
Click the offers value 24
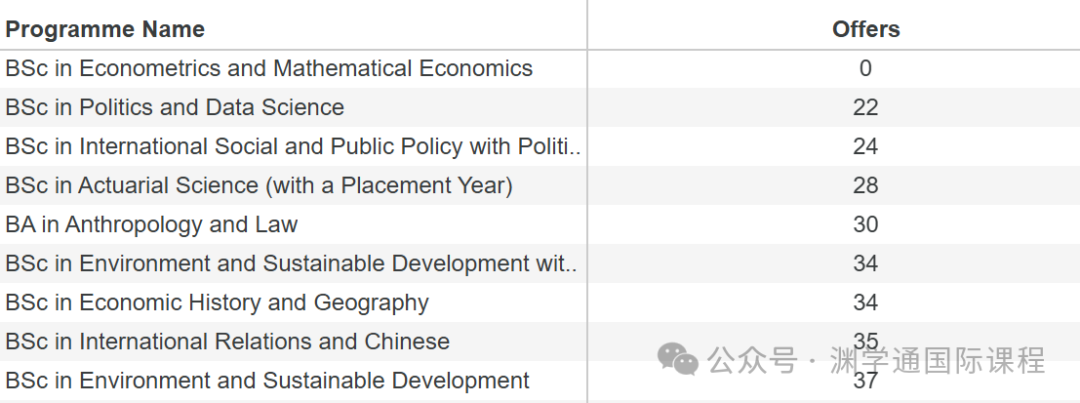coord(865,146)
